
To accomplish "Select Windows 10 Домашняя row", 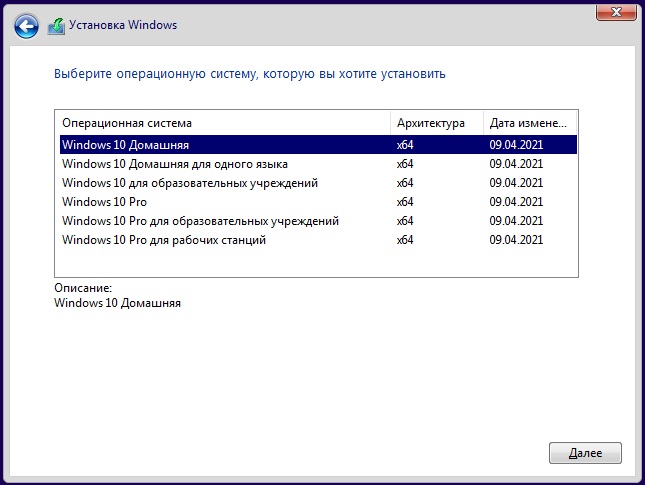I will (x=318, y=145).
